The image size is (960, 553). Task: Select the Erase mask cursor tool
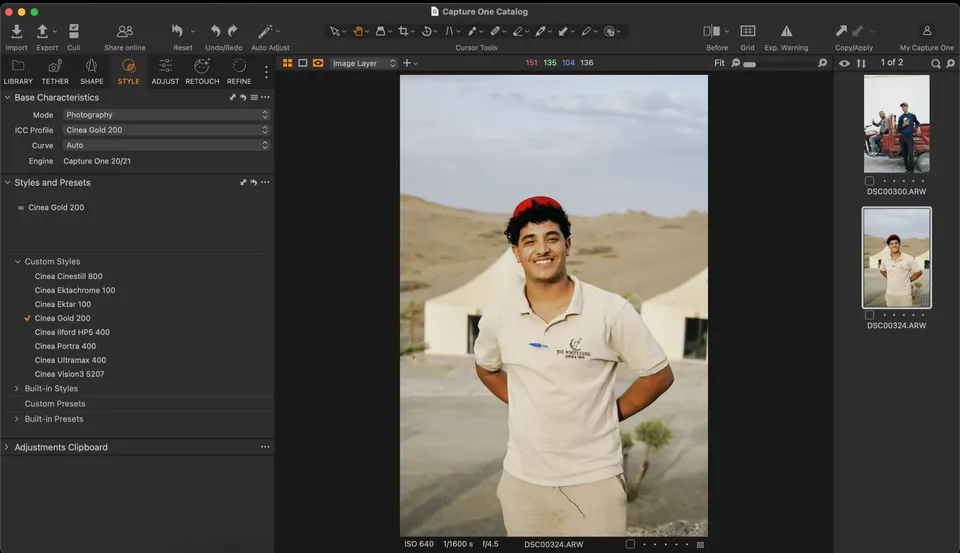coord(518,31)
